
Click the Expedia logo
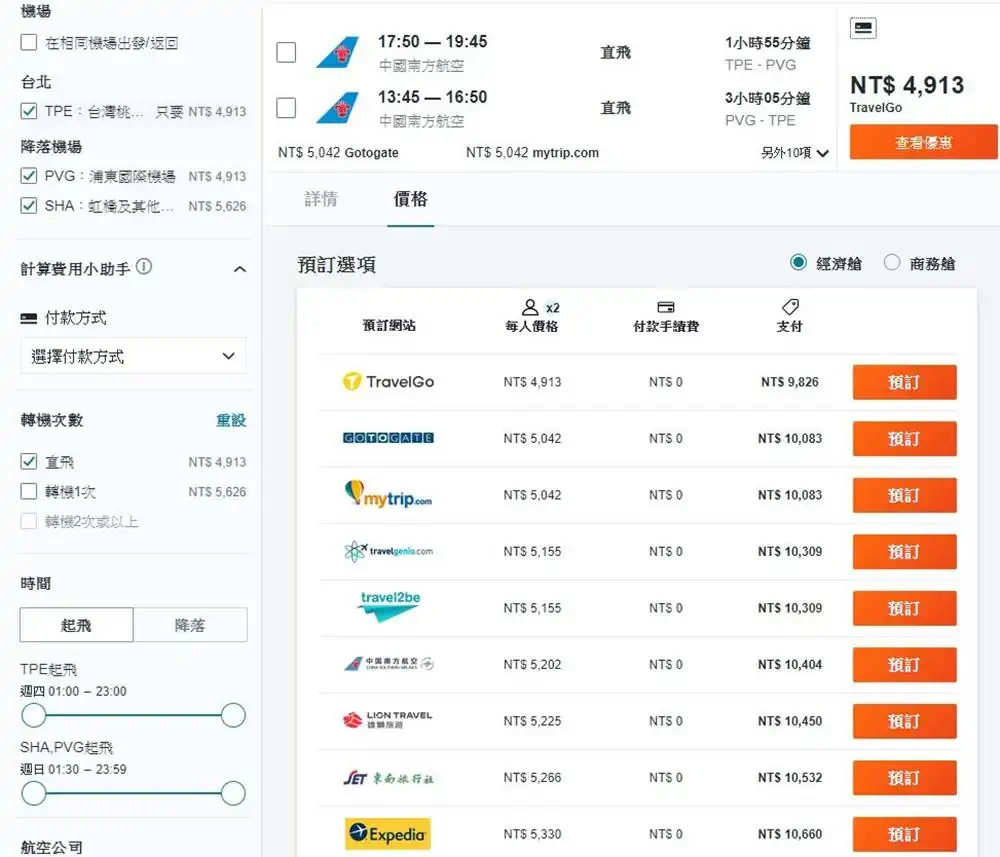pyautogui.click(x=388, y=833)
